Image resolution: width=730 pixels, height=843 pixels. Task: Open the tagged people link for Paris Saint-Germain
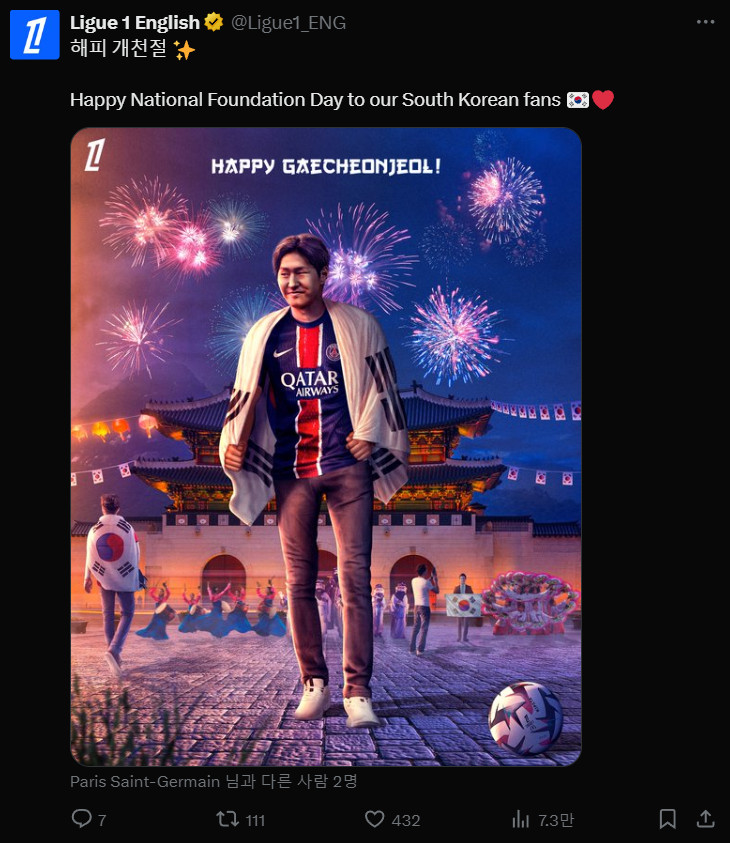click(x=213, y=781)
